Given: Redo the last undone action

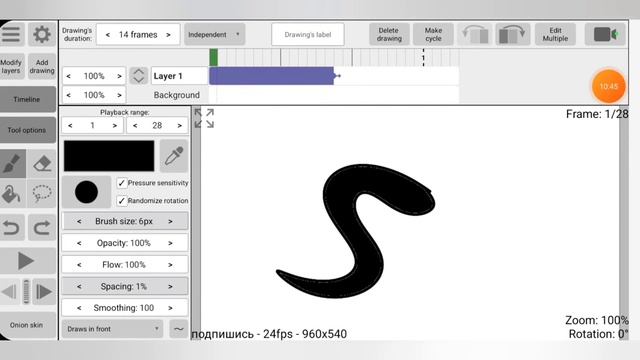Looking at the screenshot, I should point(42,227).
